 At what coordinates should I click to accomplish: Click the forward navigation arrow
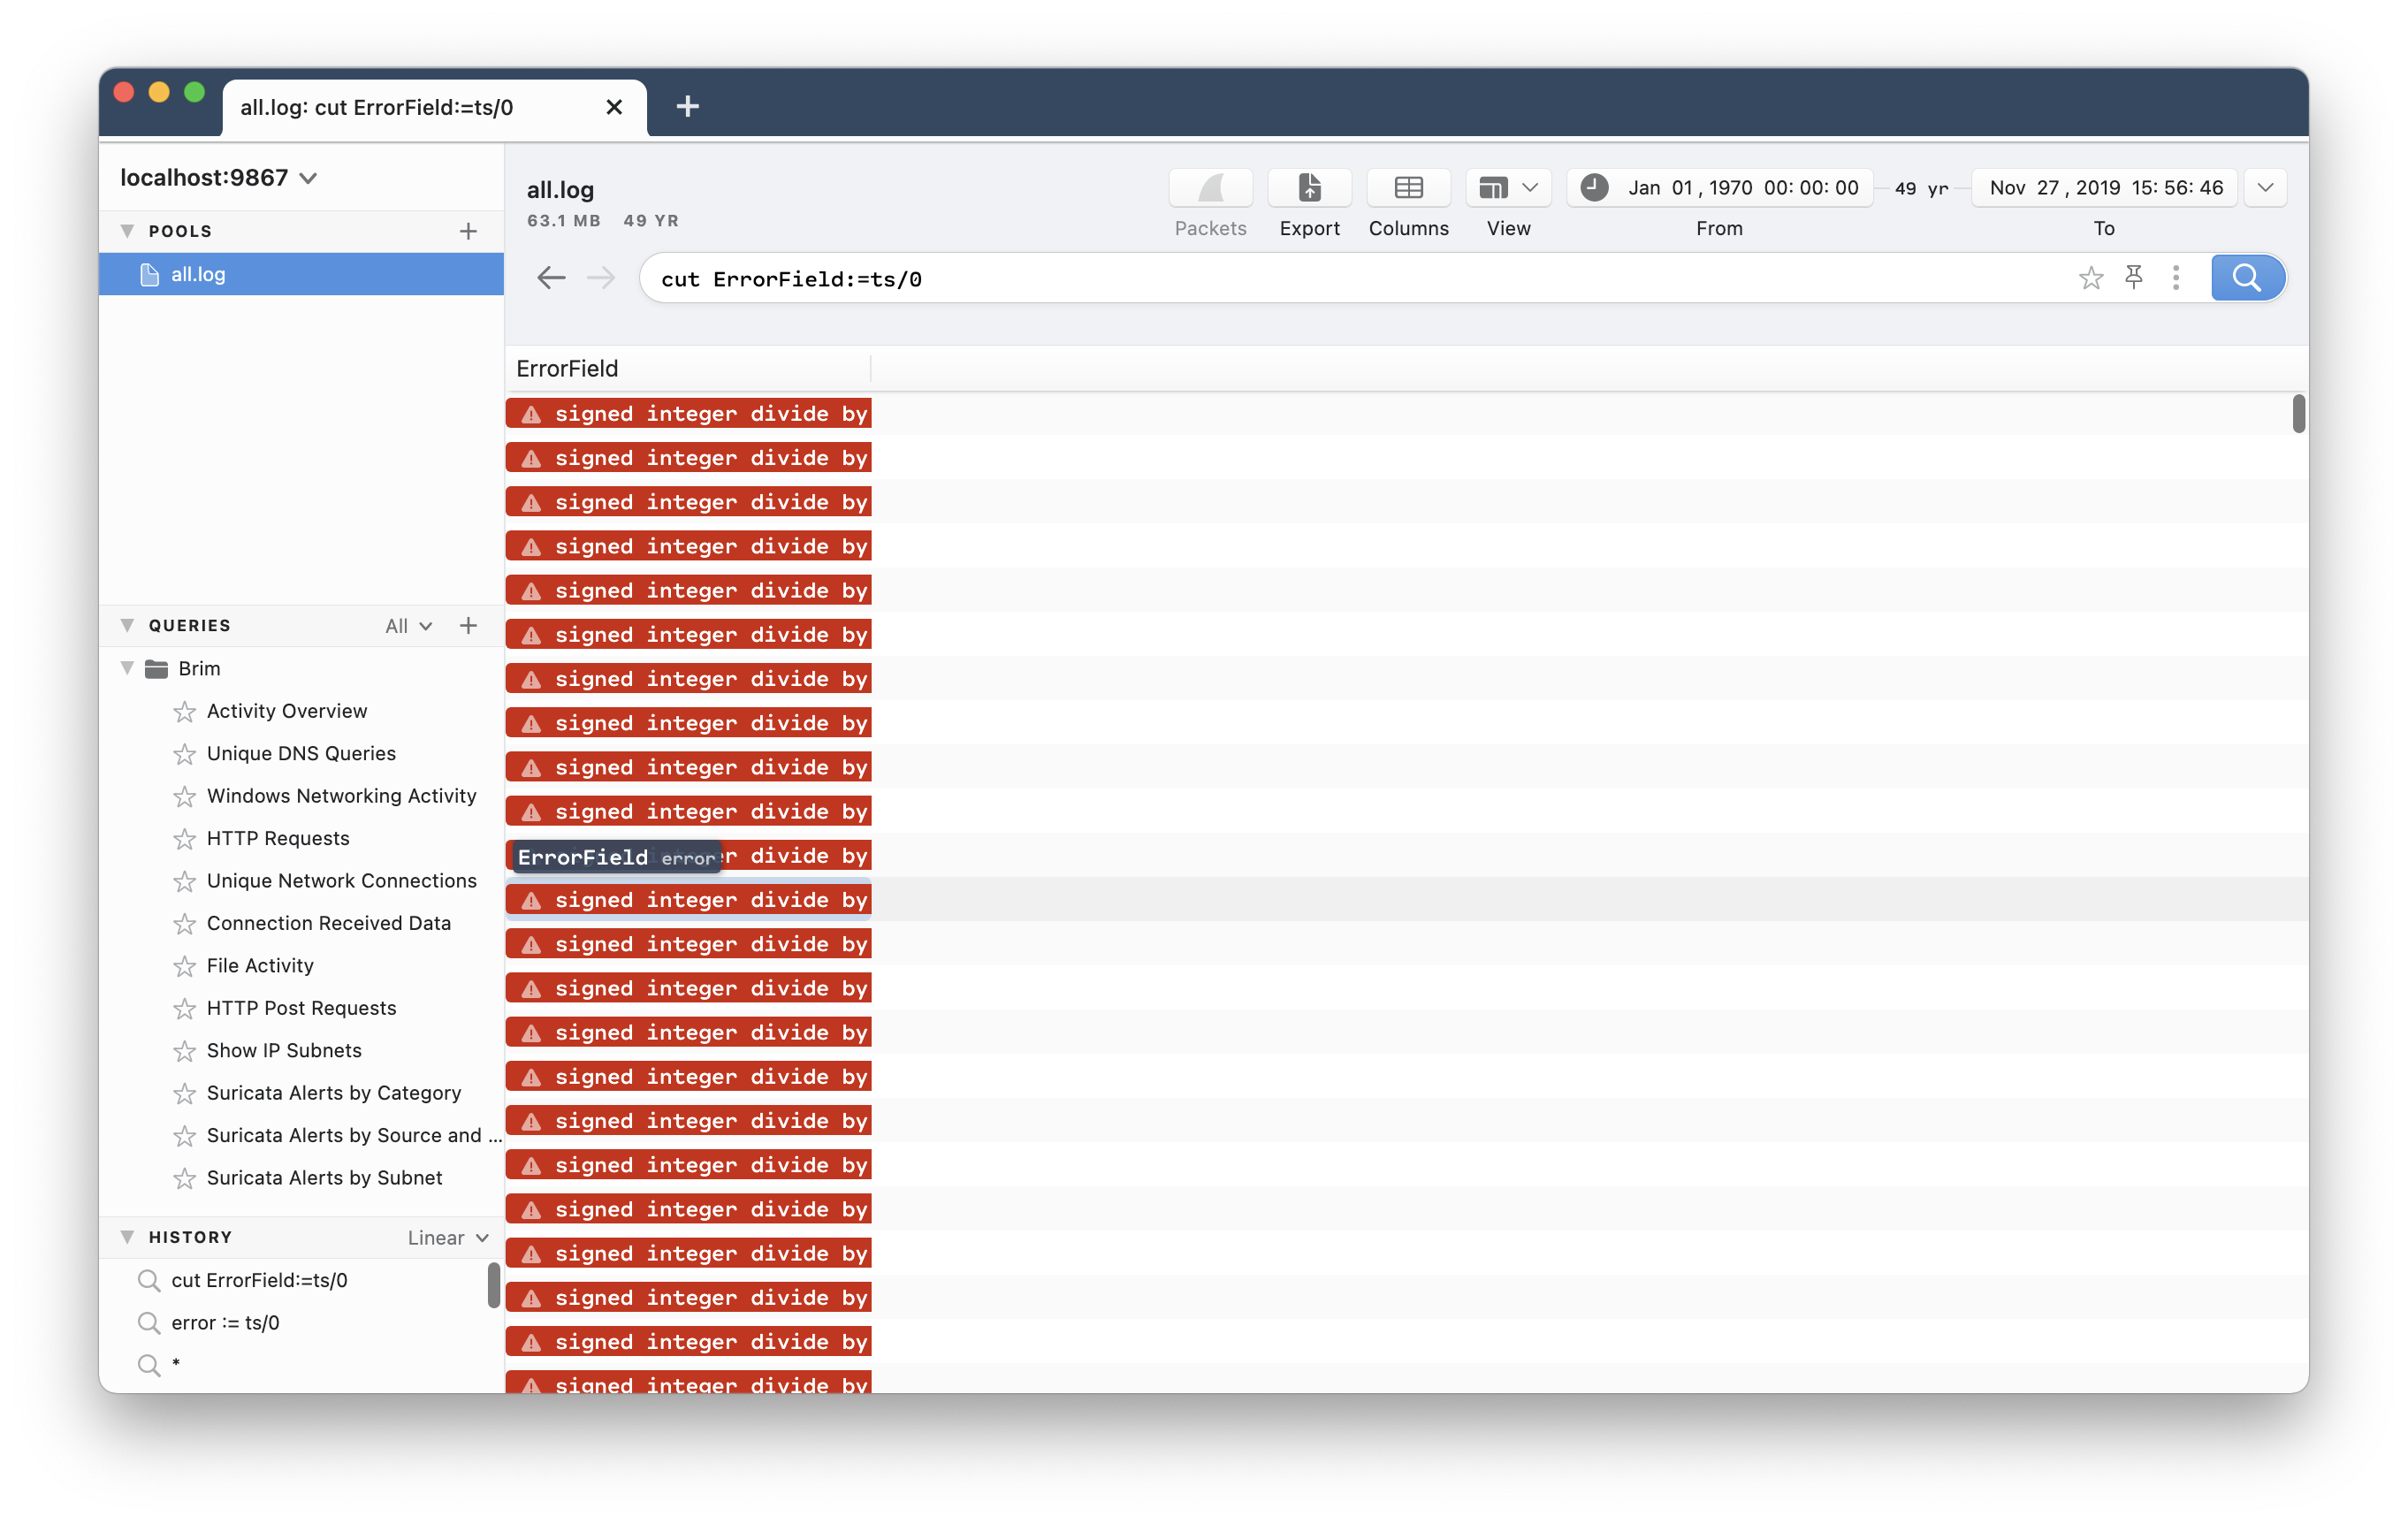tap(600, 278)
